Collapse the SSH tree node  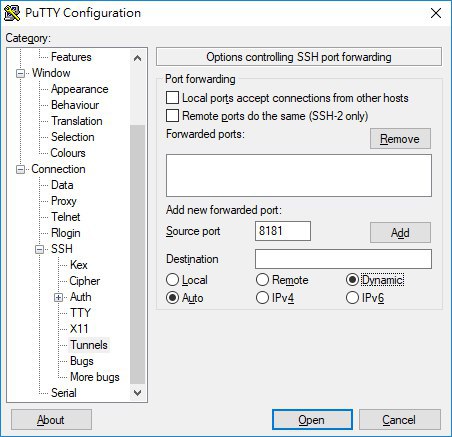tap(39, 249)
